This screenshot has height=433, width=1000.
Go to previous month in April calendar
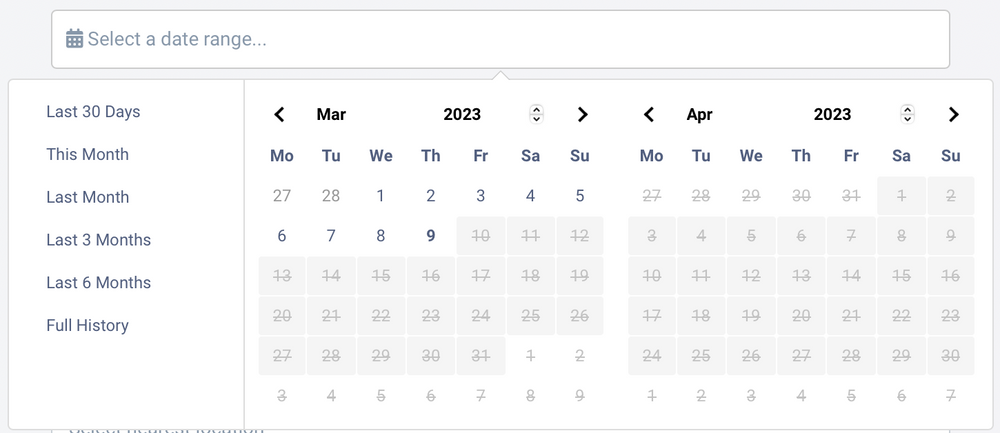coord(649,114)
